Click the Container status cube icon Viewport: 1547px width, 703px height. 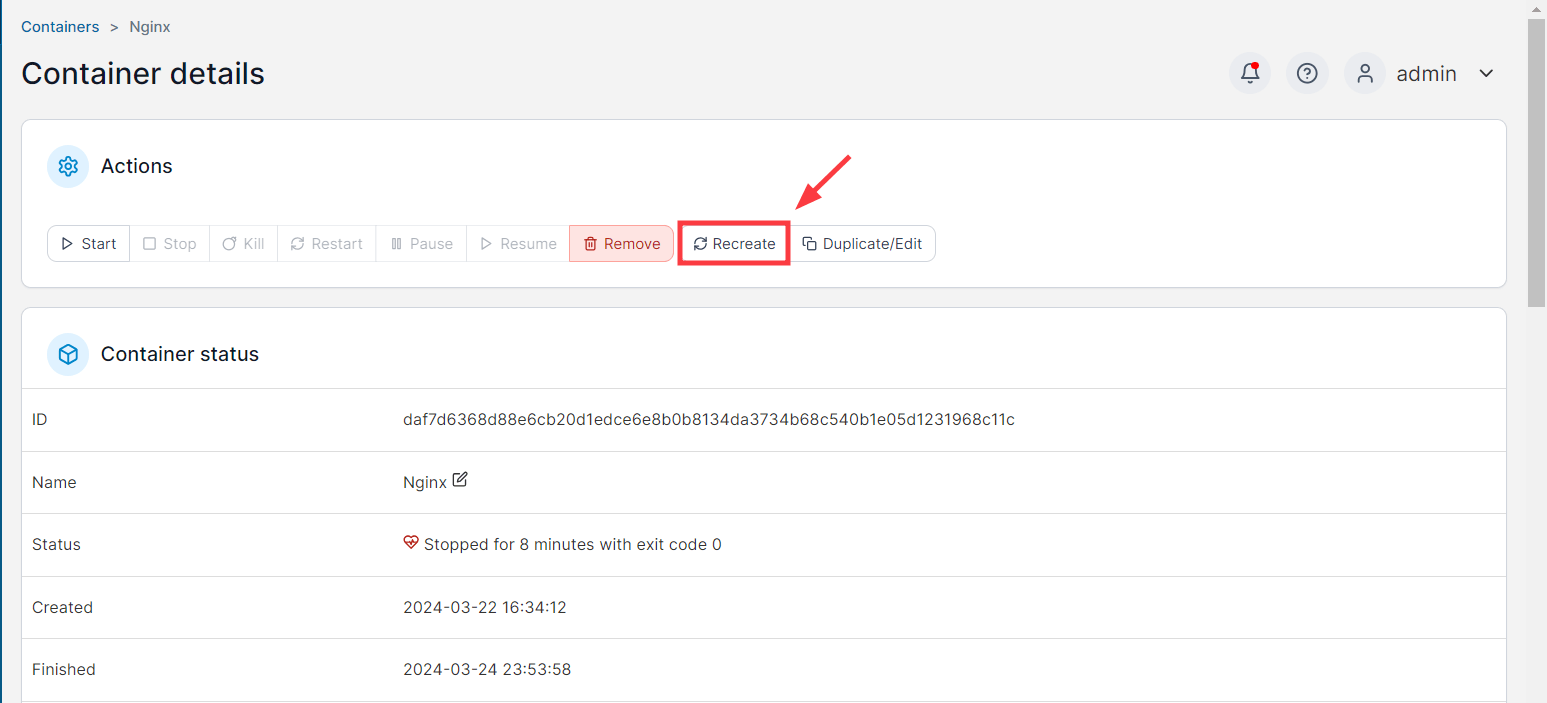click(68, 354)
